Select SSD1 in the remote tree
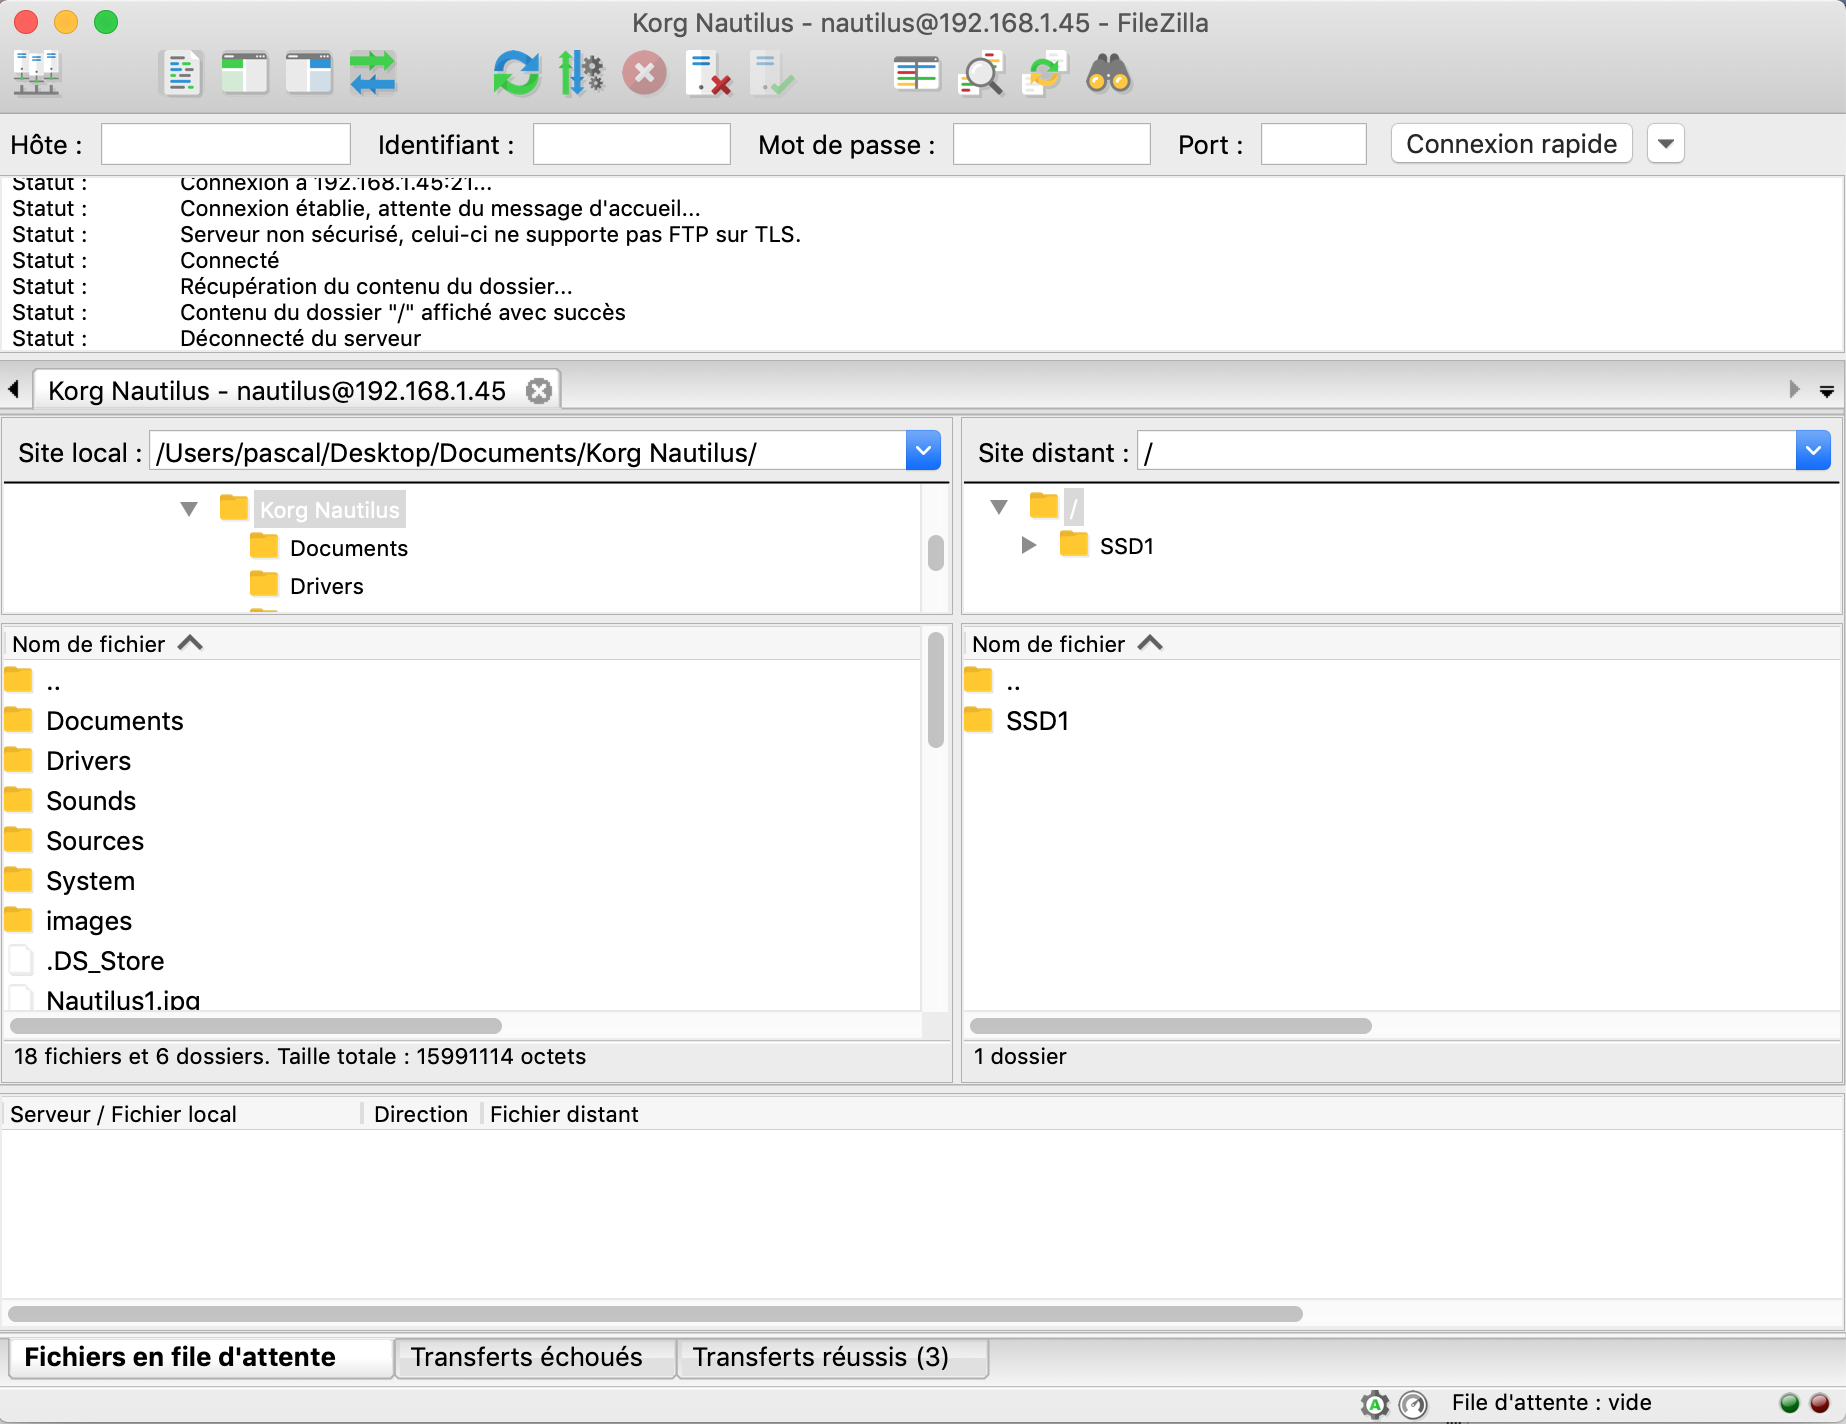Image resolution: width=1846 pixels, height=1424 pixels. [1126, 546]
